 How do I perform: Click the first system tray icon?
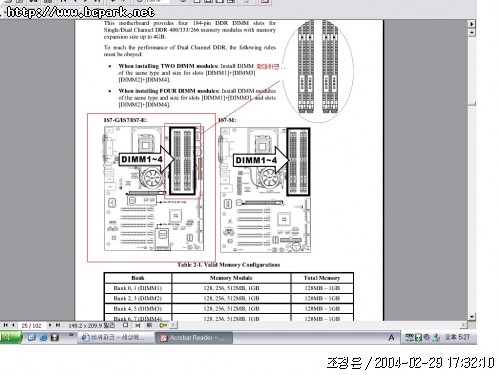pyautogui.click(x=409, y=338)
